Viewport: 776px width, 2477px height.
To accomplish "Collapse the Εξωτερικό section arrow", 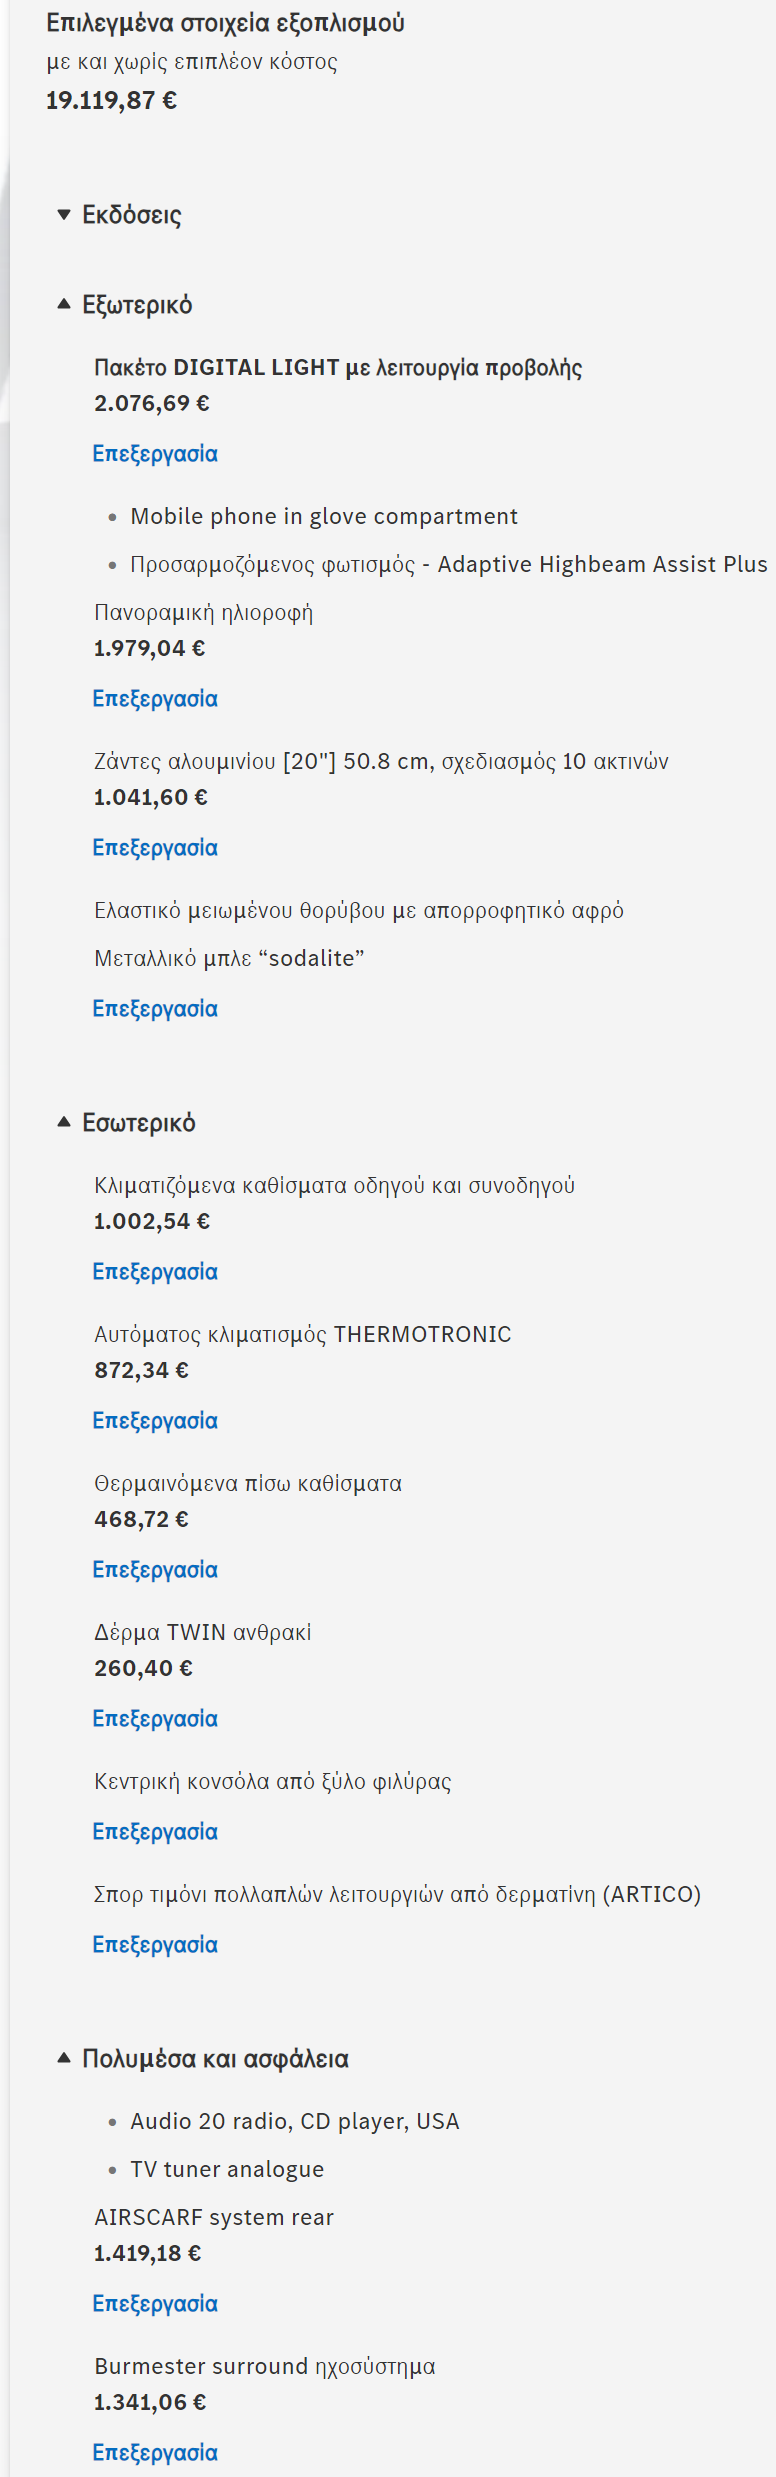I will tap(64, 304).
